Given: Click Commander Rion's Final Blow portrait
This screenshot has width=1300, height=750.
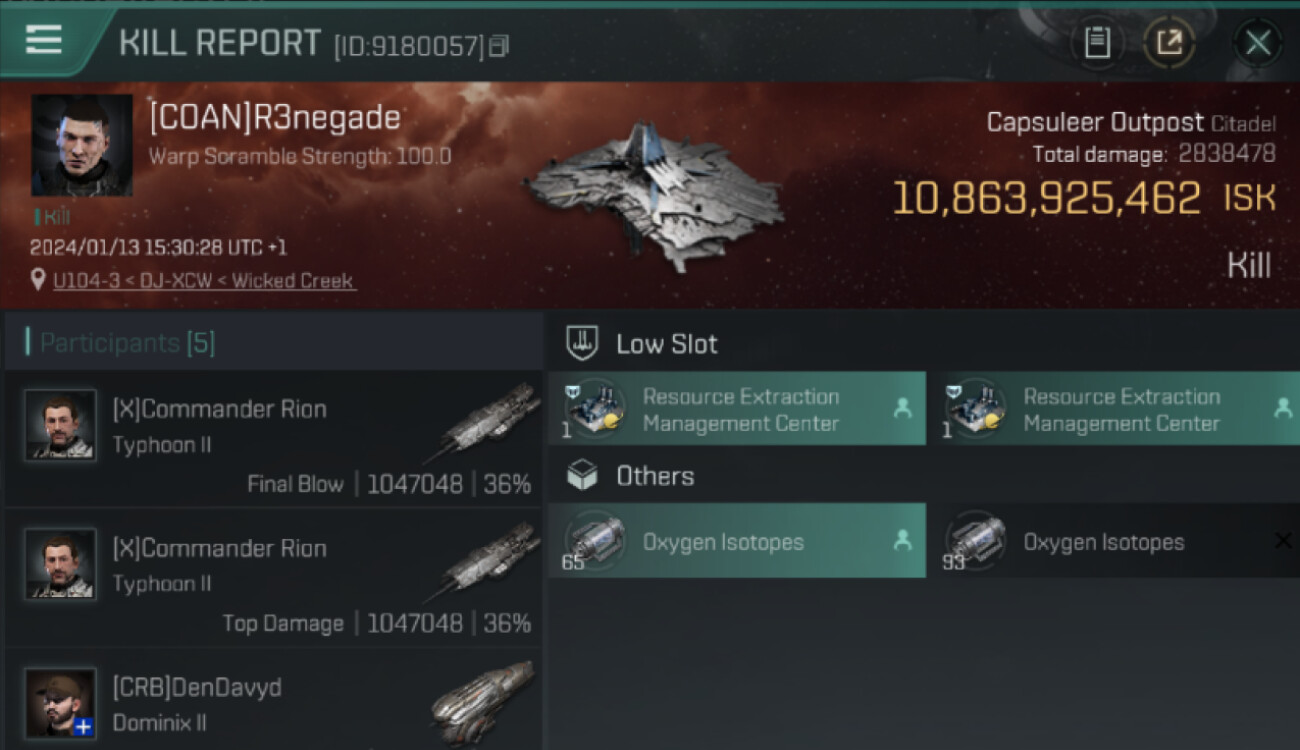Looking at the screenshot, I should 61,425.
